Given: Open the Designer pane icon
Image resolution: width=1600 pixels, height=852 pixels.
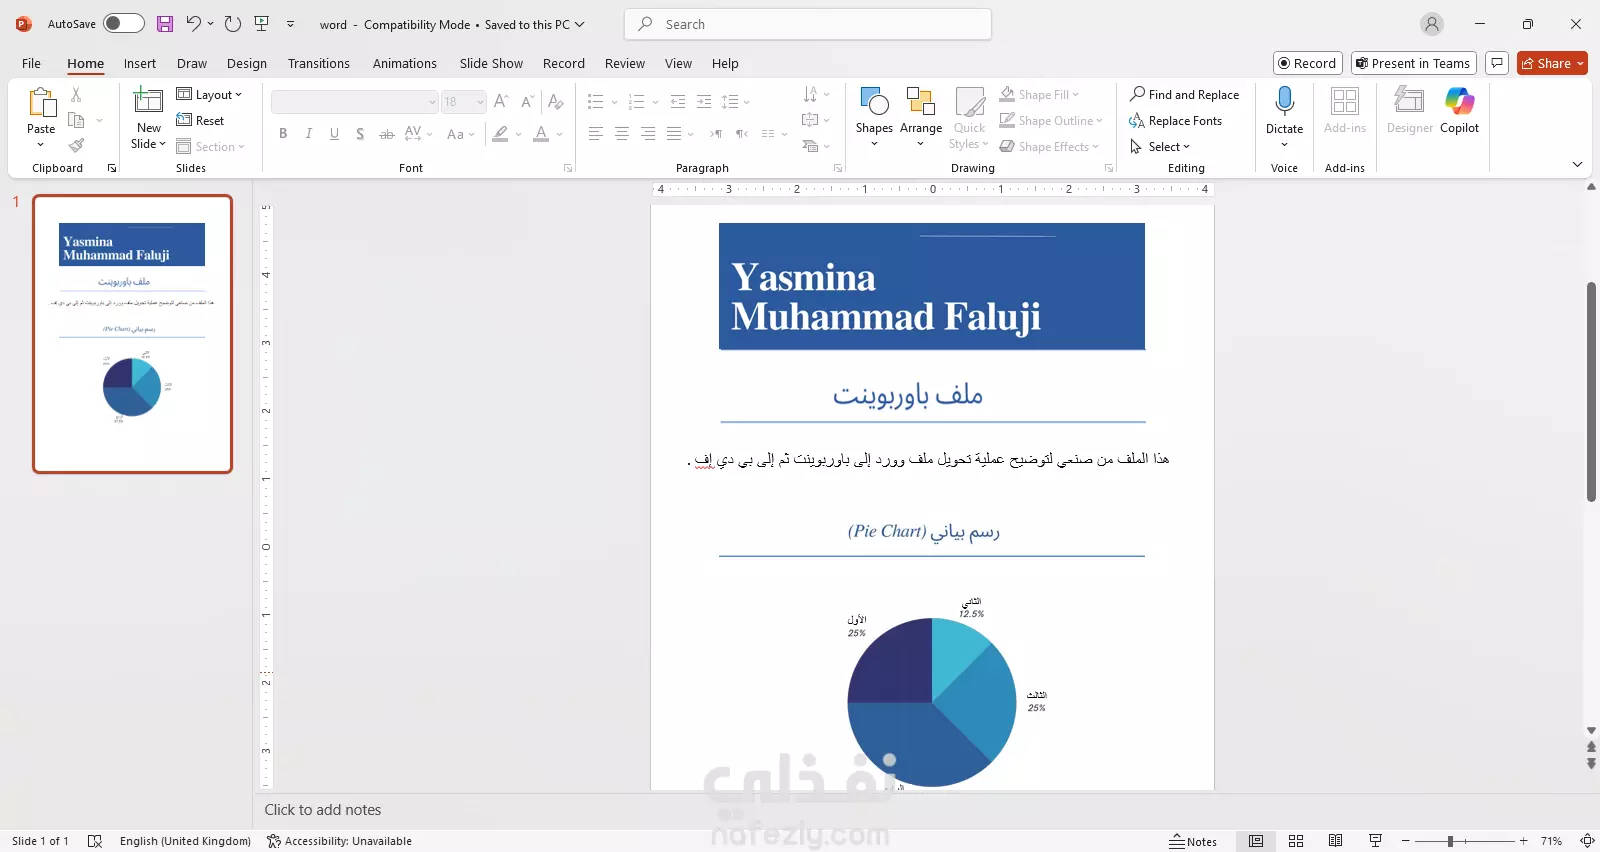Looking at the screenshot, I should (x=1409, y=101).
